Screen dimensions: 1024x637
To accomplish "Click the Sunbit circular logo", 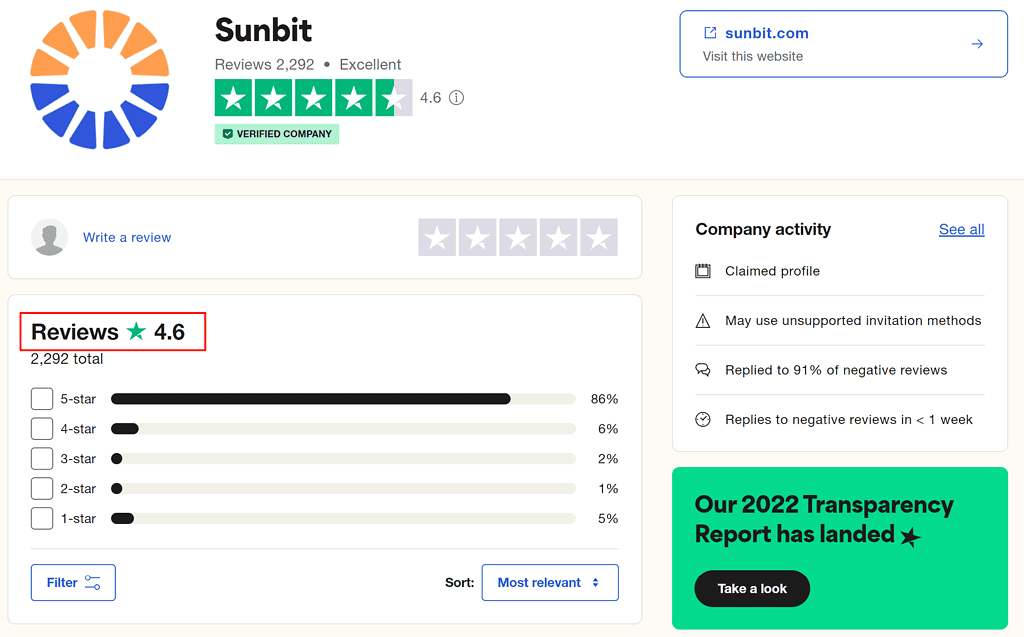I will tap(98, 80).
